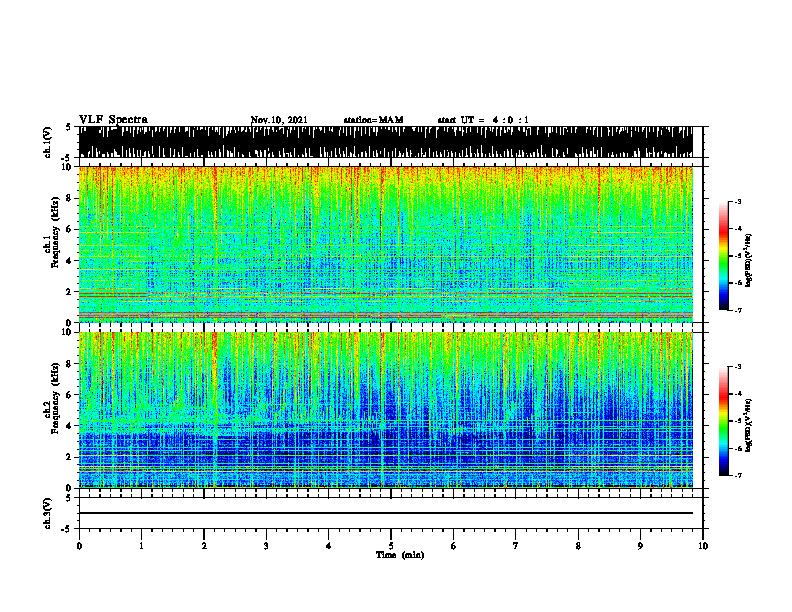This screenshot has width=792, height=612.
Task: Click the ch.1 spectrogram color scale bar
Action: 724,256
